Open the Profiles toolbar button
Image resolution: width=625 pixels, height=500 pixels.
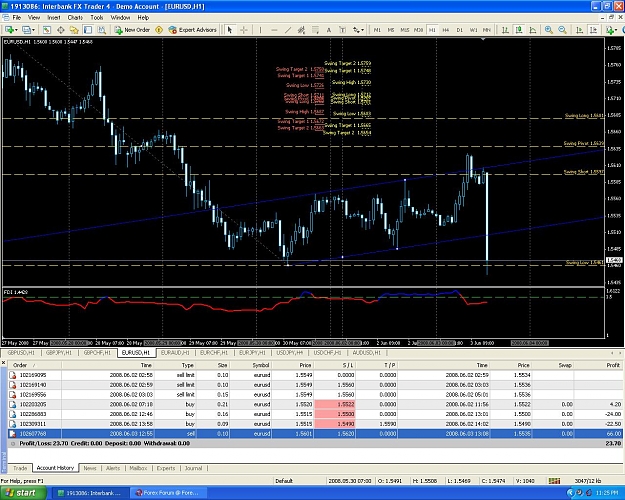pyautogui.click(x=28, y=30)
